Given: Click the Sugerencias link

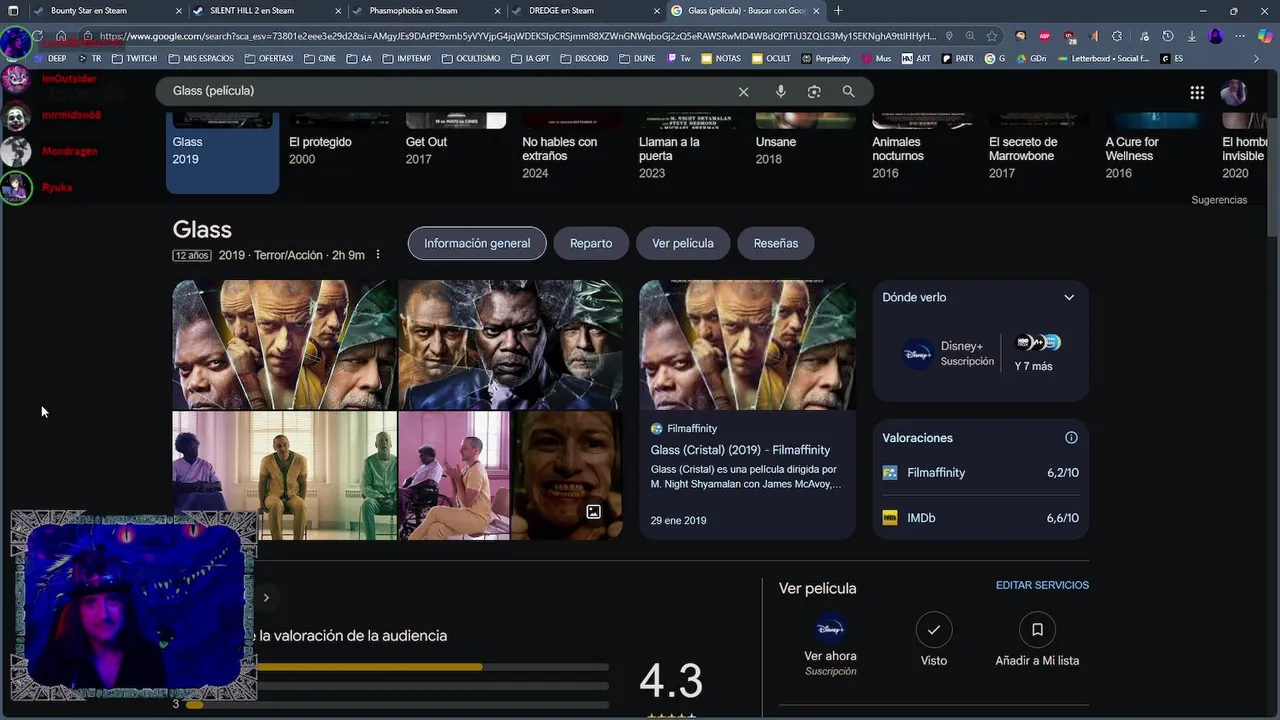Looking at the screenshot, I should [x=1219, y=200].
